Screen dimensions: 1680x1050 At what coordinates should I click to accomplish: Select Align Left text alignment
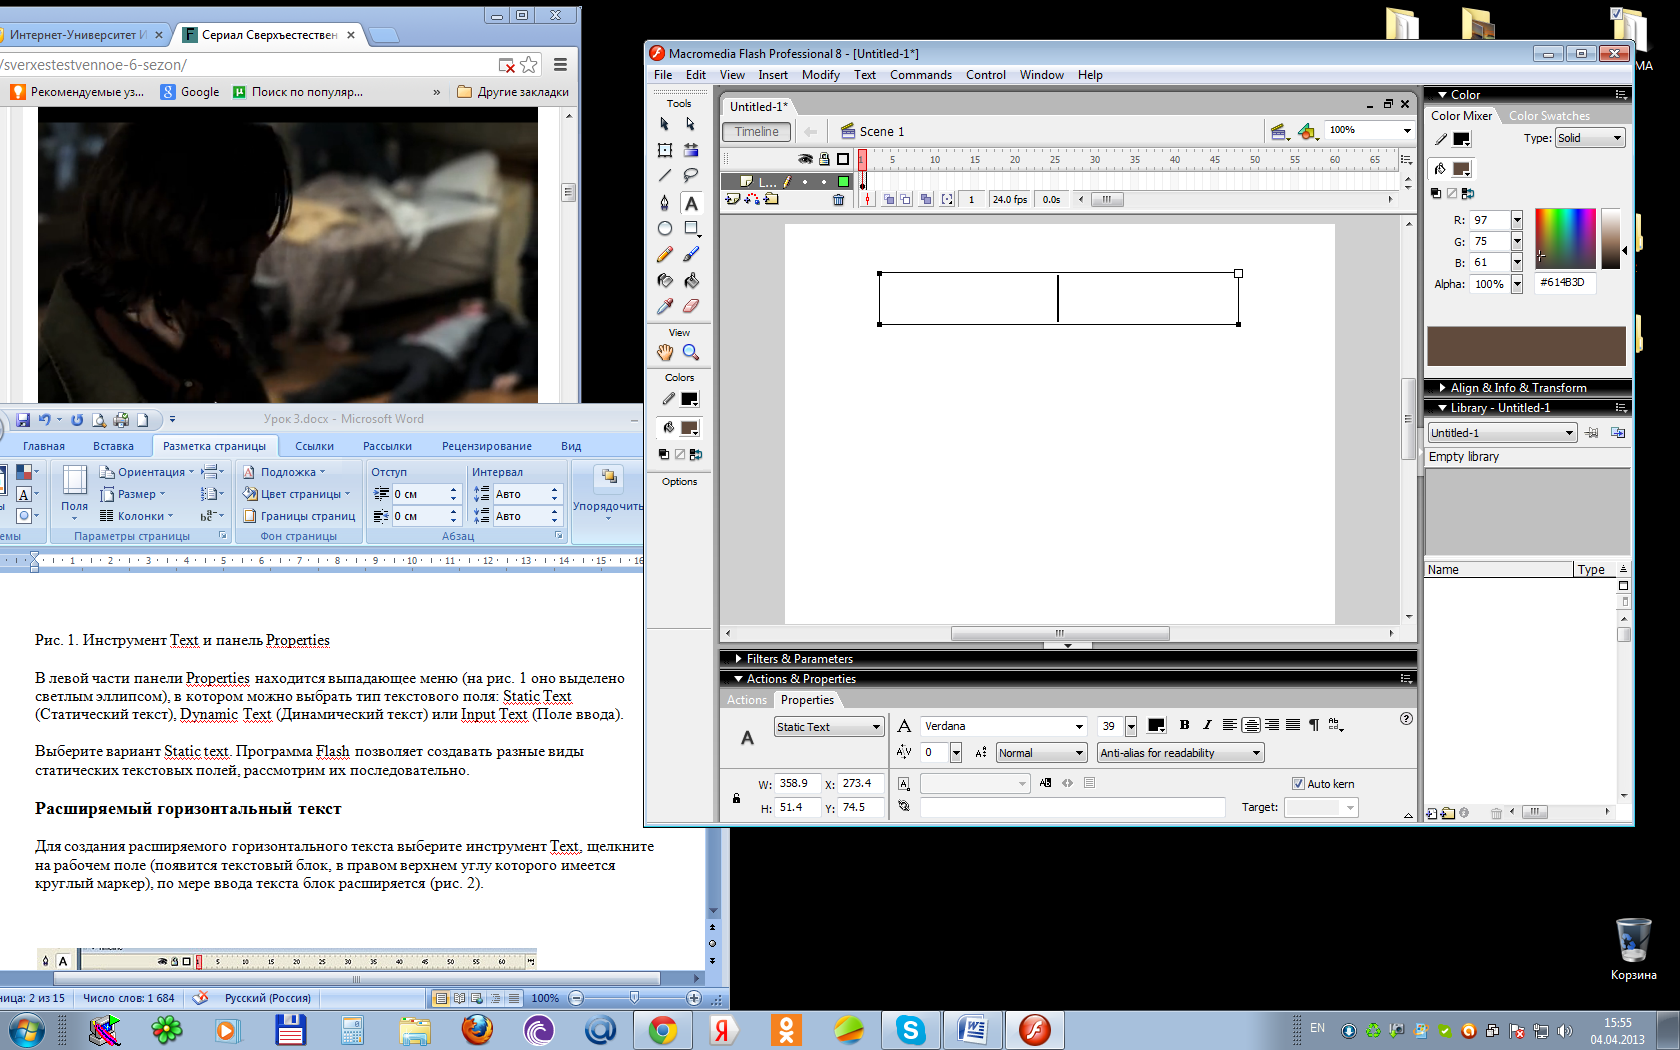[x=1230, y=725]
